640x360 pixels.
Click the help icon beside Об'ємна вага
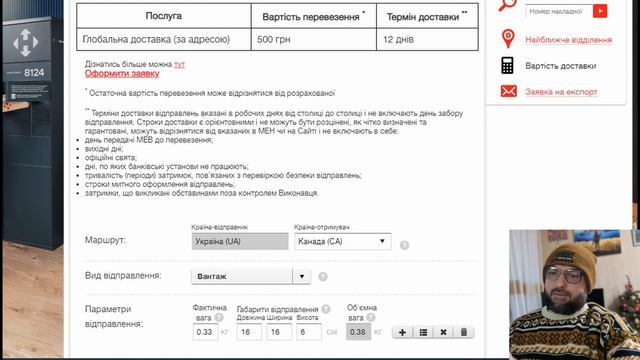click(x=371, y=317)
